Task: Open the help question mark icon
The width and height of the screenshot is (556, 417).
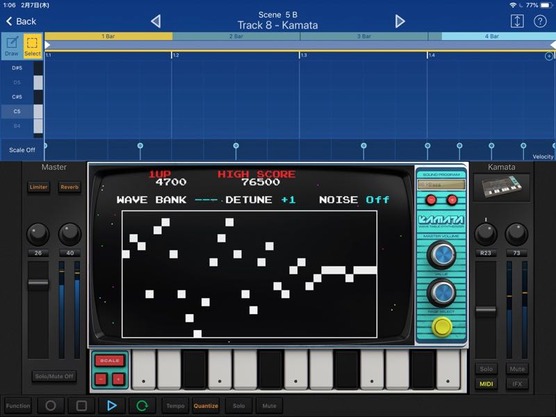Action: click(x=540, y=22)
